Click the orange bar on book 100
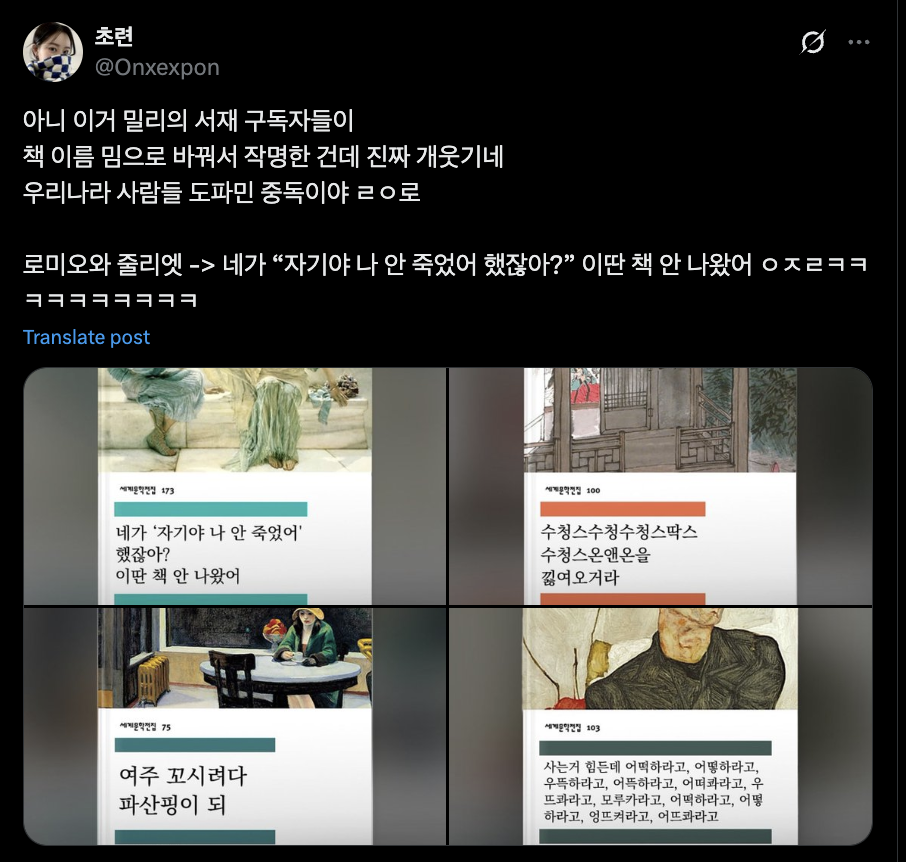This screenshot has height=862, width=906. 622,509
